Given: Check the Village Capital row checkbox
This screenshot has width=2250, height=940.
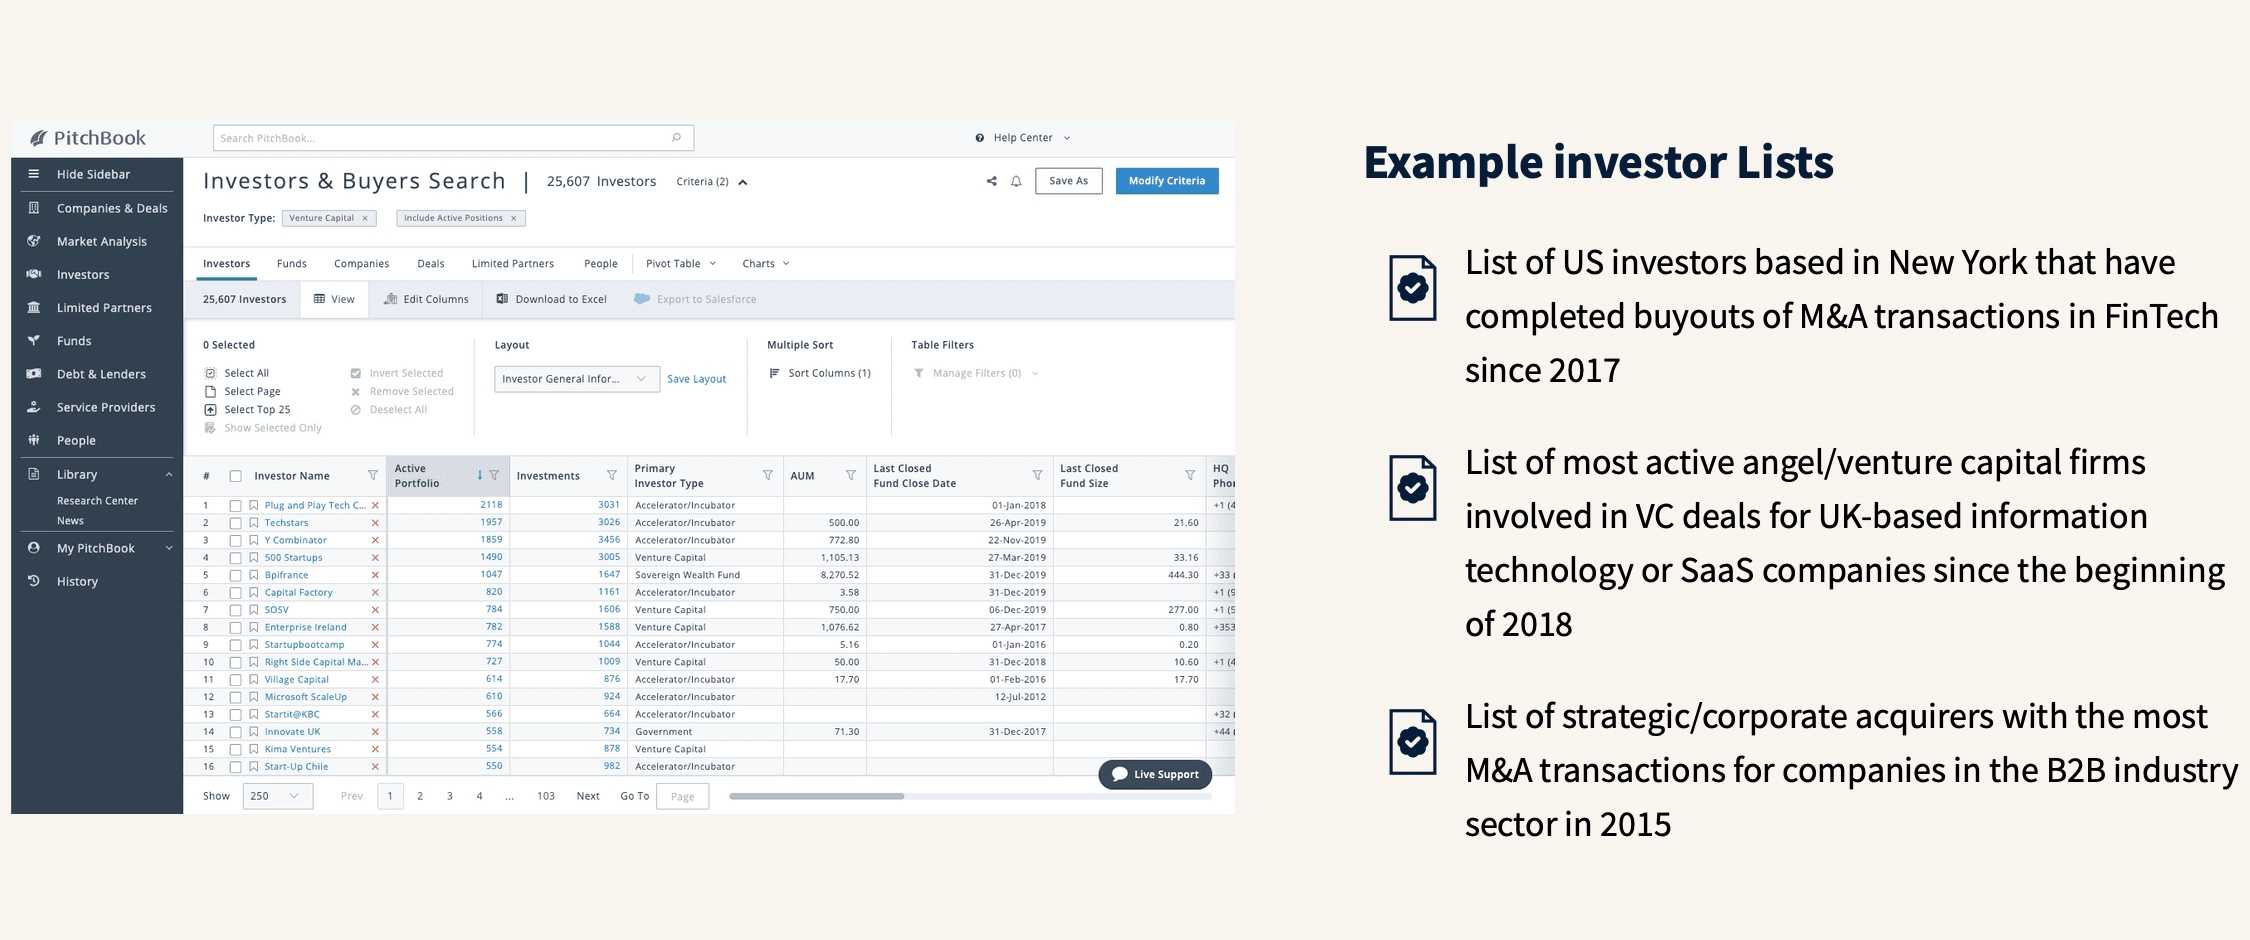Looking at the screenshot, I should coord(236,680).
